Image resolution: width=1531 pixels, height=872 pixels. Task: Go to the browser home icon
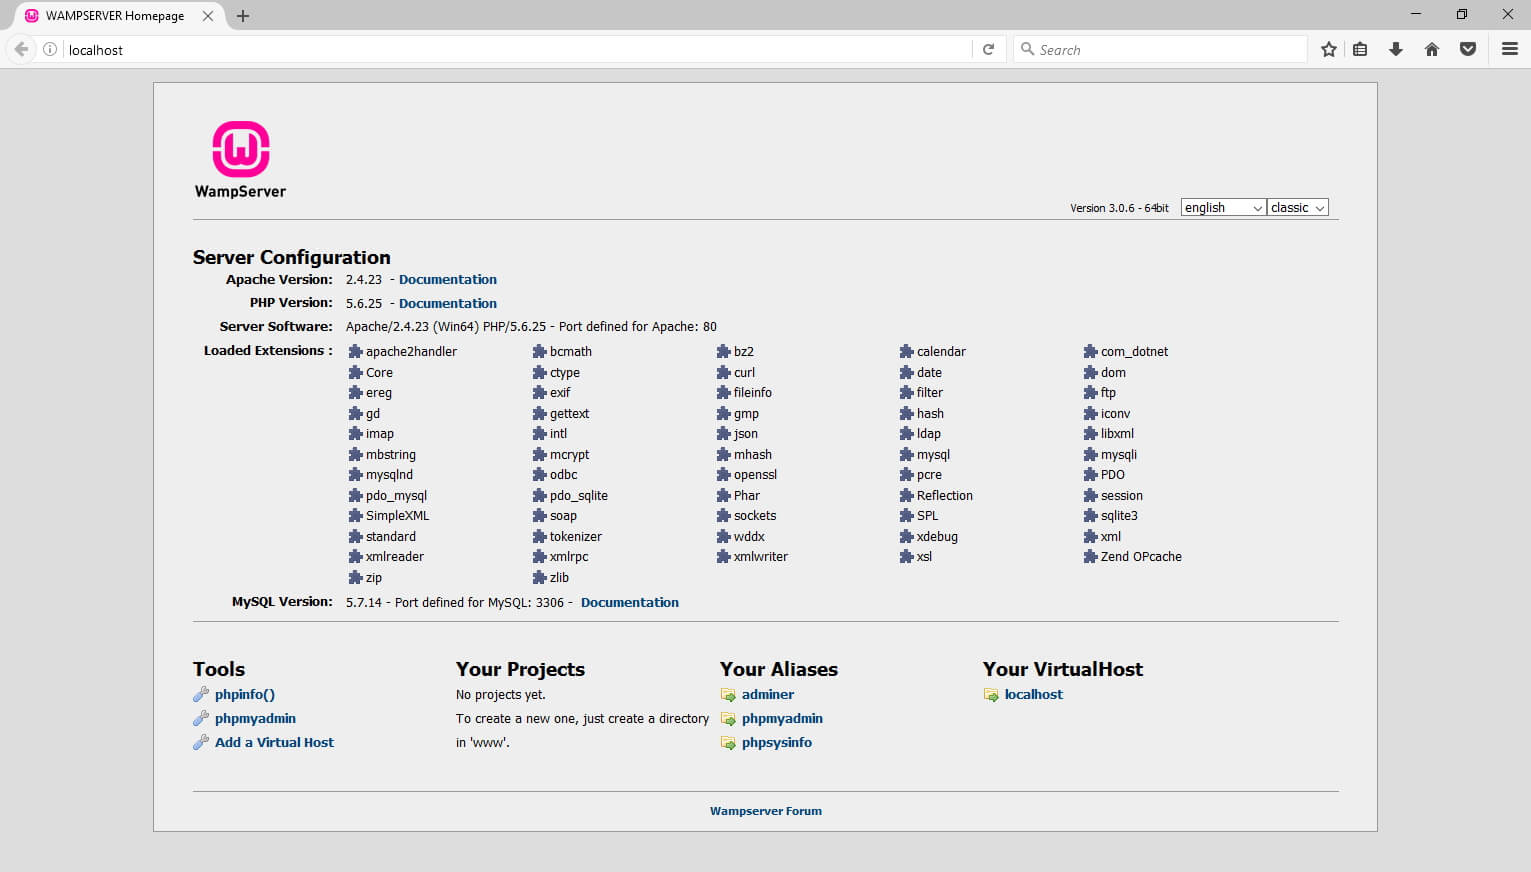pyautogui.click(x=1432, y=49)
